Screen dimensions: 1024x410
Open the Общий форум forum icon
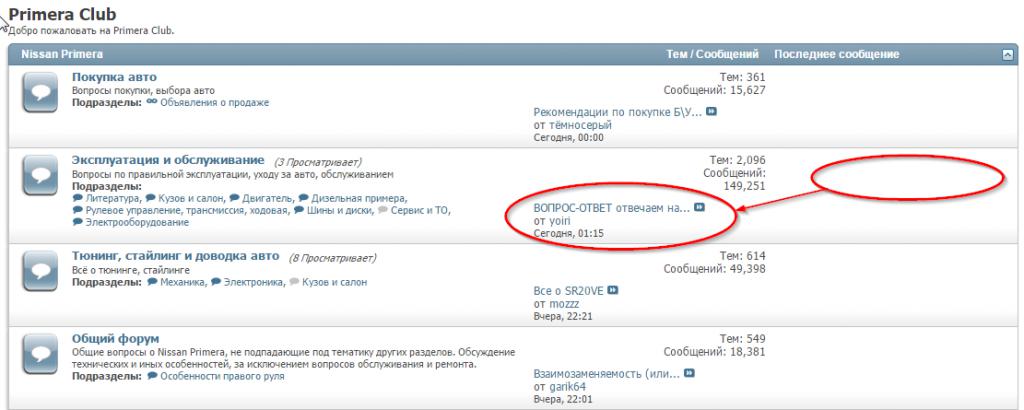[x=40, y=354]
